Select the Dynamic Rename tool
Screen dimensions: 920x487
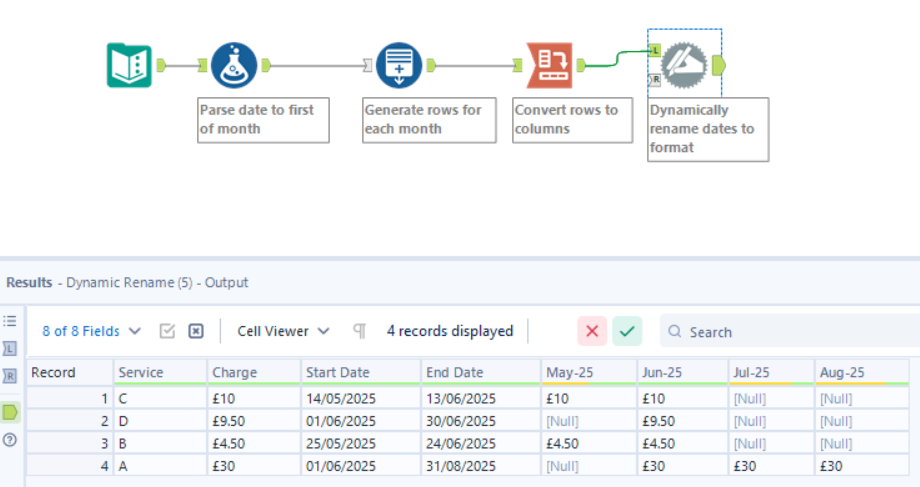coord(684,65)
